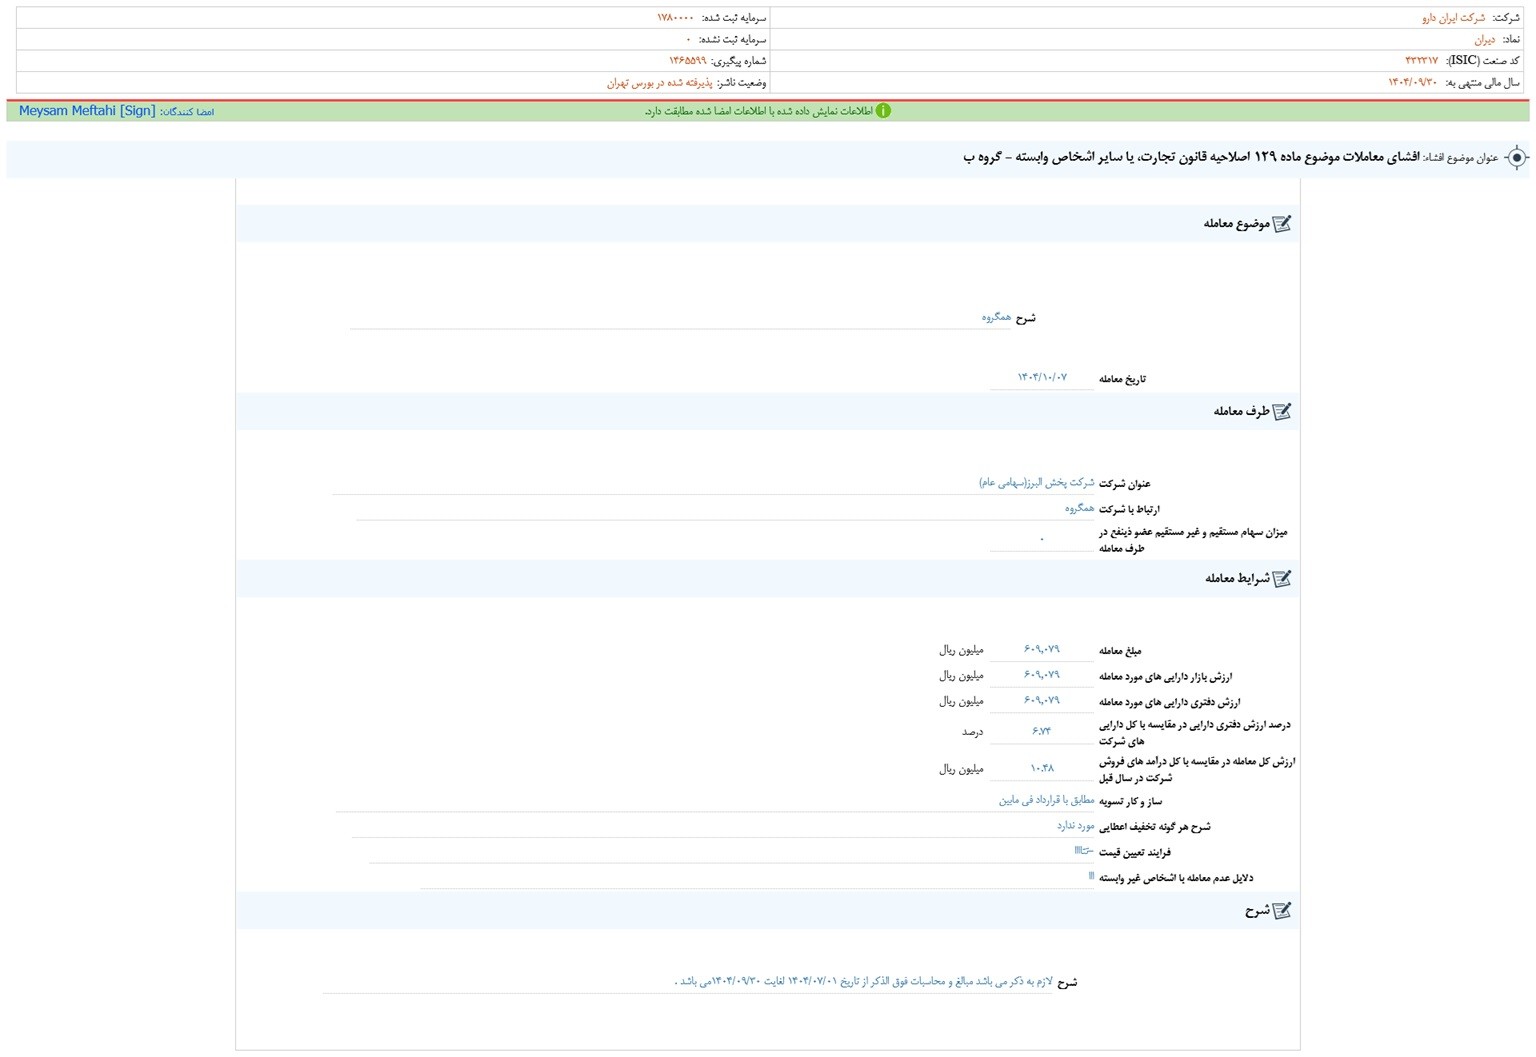Click the fiscal year end date ۱۴۰۴/۰۹/۳۰
Screen dimensions: 1536x1057
click(1412, 83)
